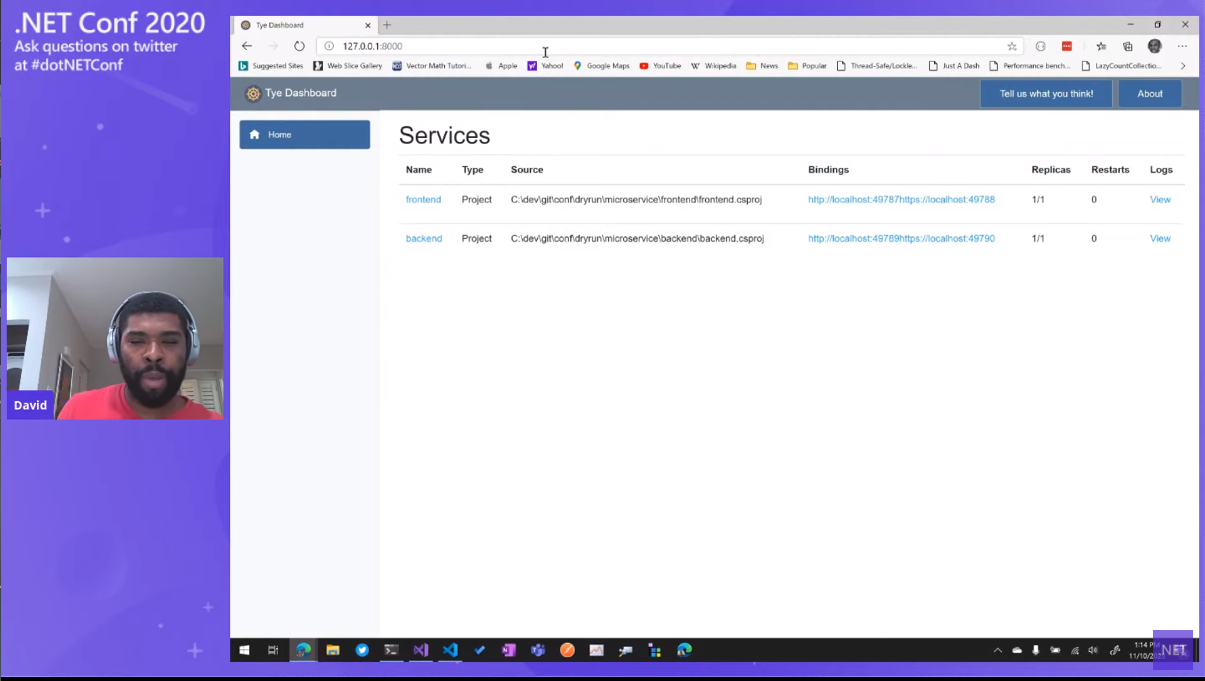Open Visual Studio Code from the taskbar
Viewport: 1205px width, 681px height.
pyautogui.click(x=450, y=650)
